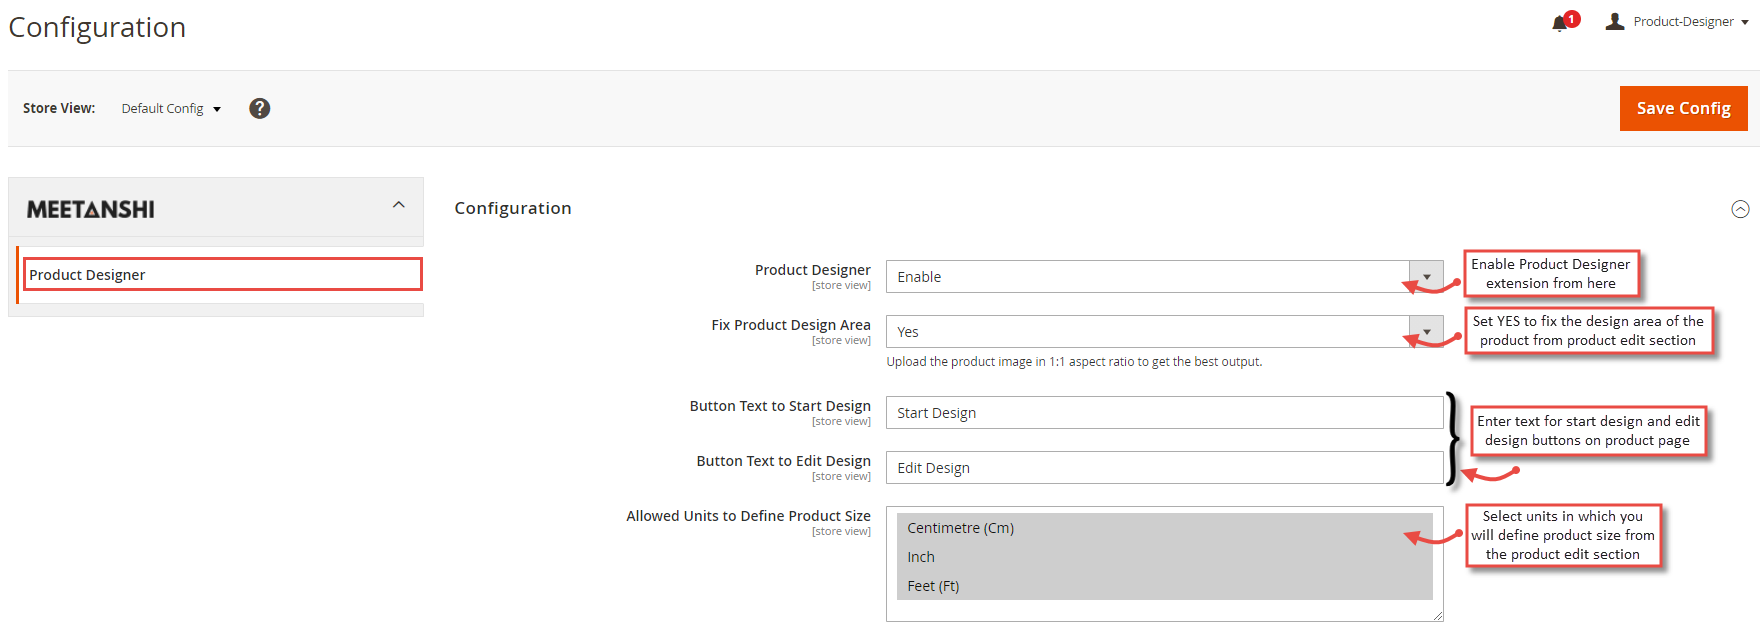Open the Fix Product Design Area dropdown
Image resolution: width=1760 pixels, height=630 pixels.
(1426, 332)
